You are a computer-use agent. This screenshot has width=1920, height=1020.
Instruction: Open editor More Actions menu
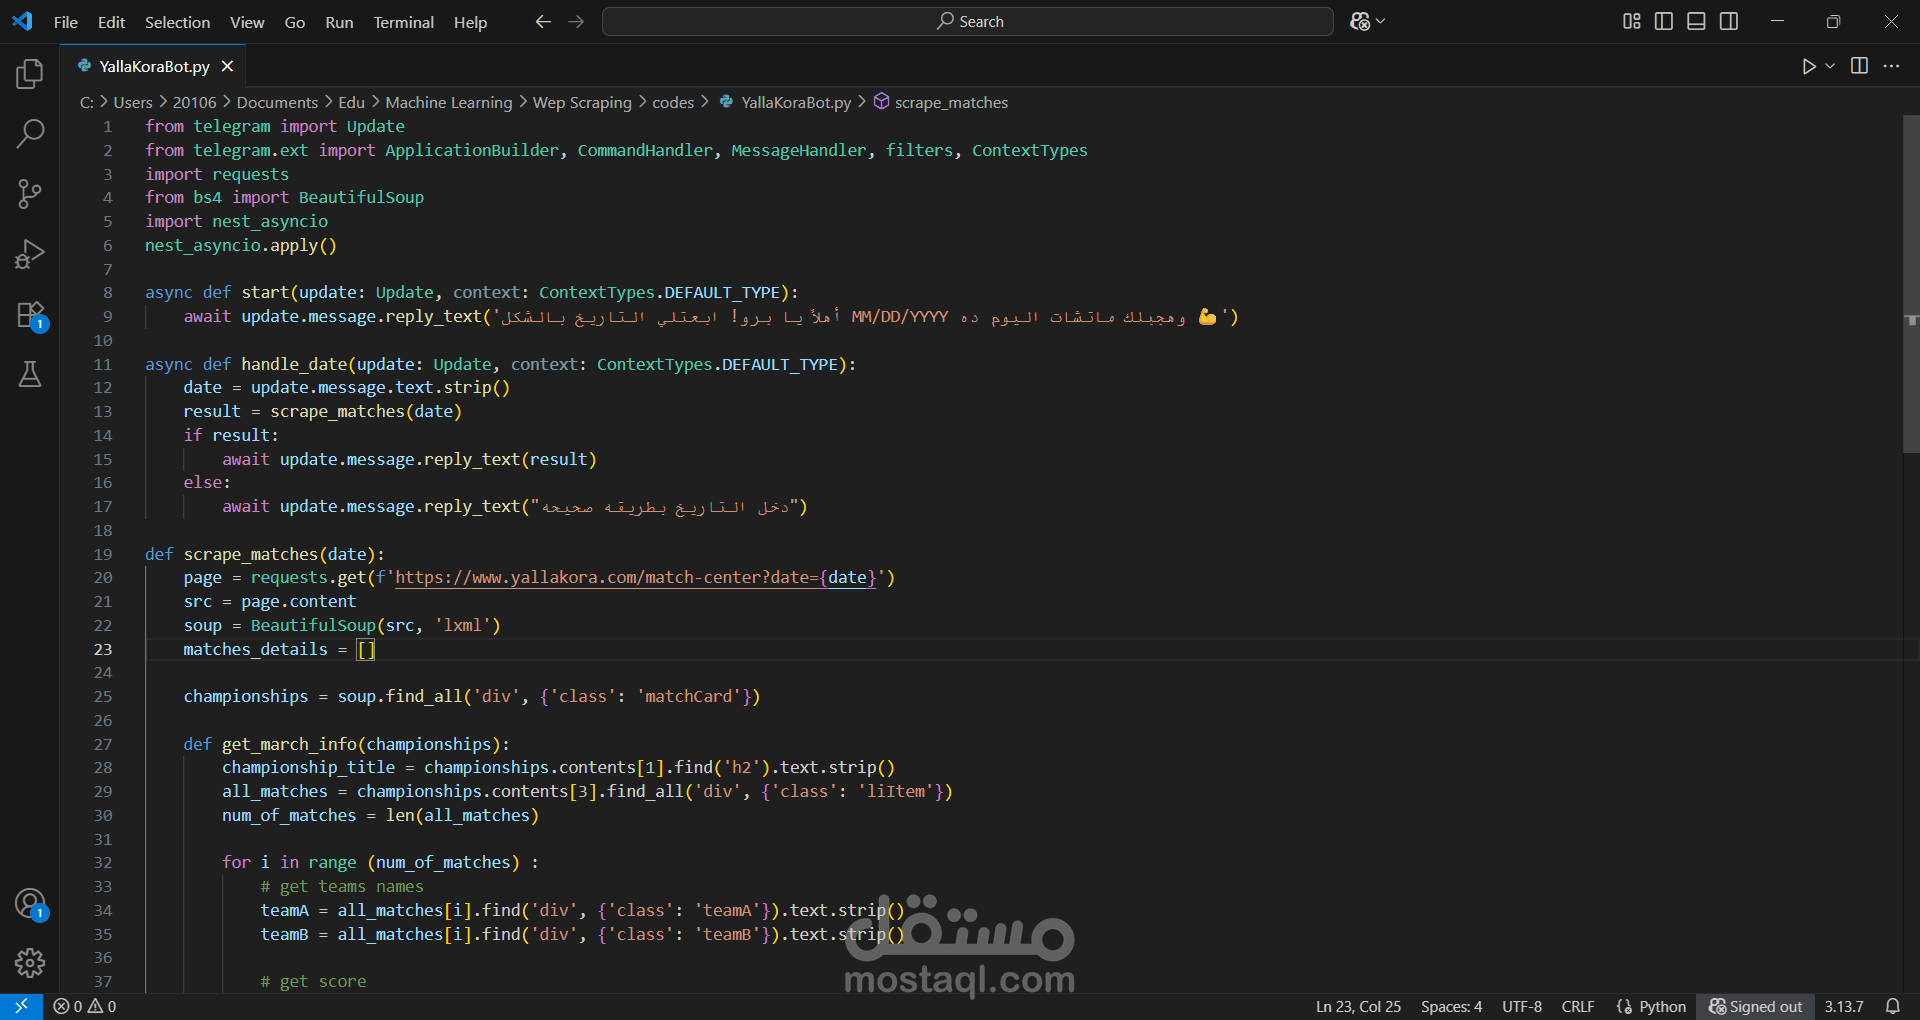pyautogui.click(x=1891, y=66)
